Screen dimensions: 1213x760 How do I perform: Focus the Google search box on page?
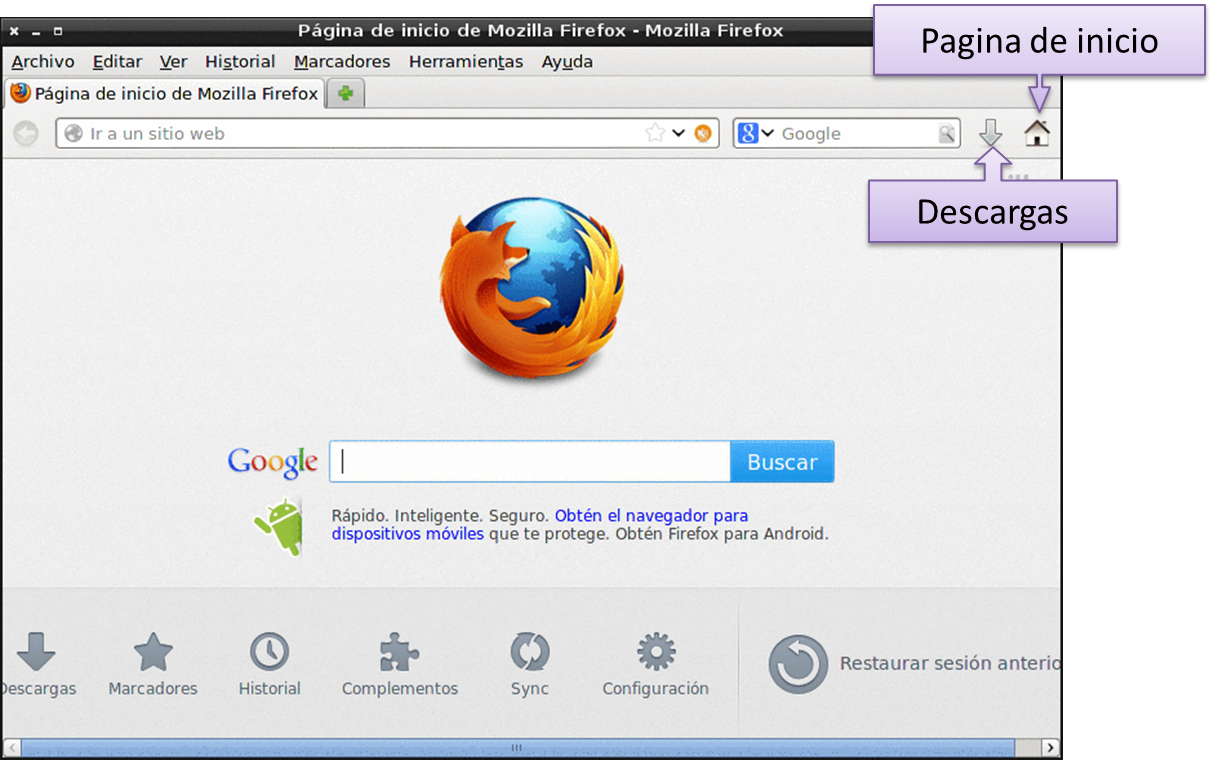point(530,462)
